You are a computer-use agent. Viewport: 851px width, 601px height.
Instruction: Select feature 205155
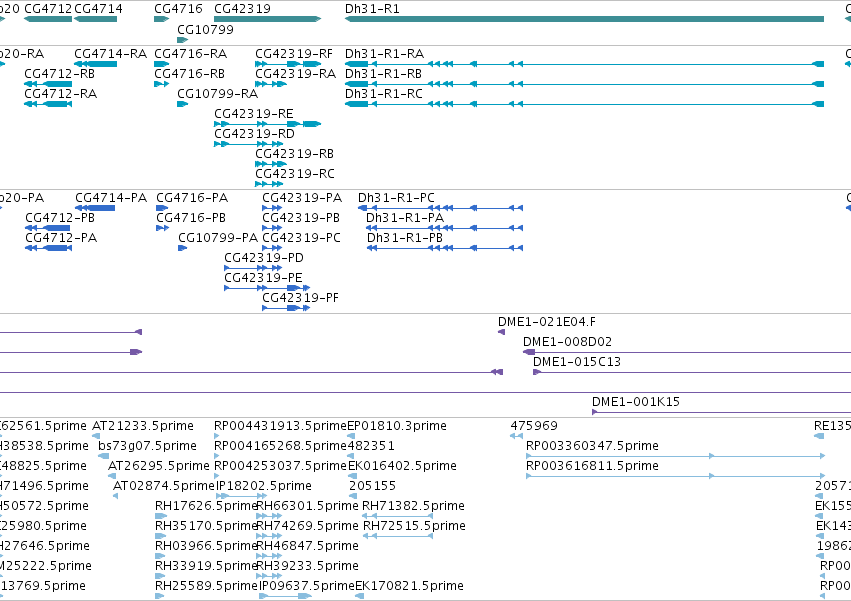(352, 496)
